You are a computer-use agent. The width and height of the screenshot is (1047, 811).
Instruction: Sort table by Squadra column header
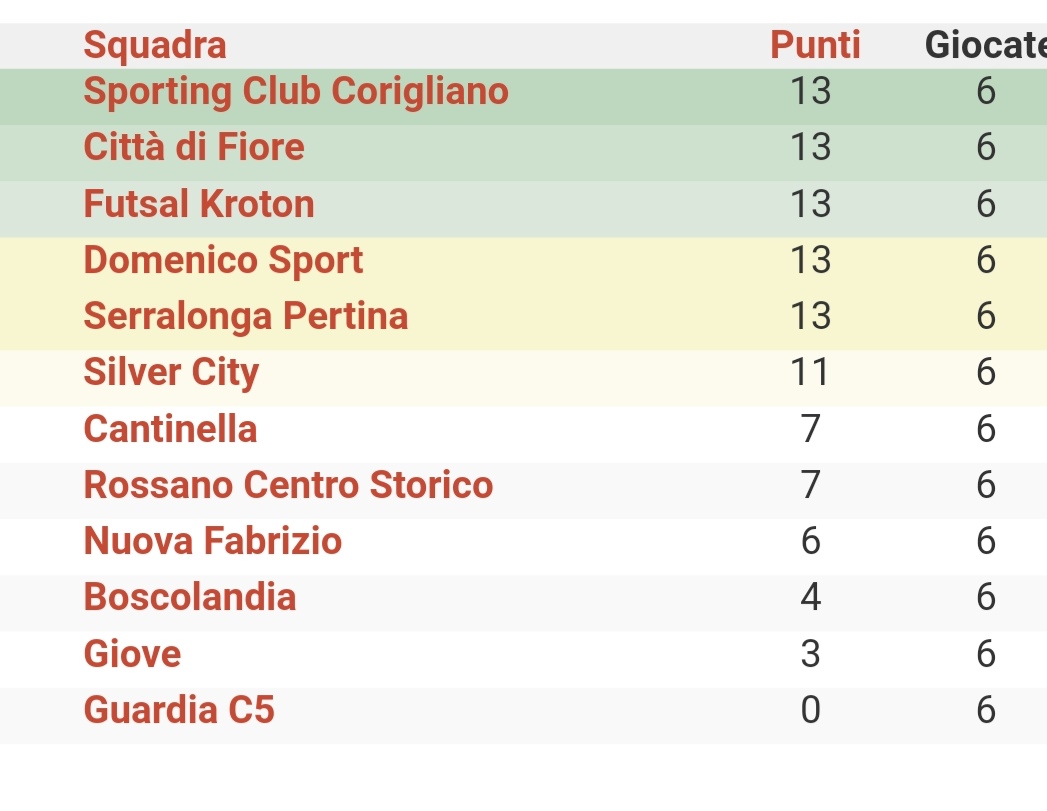click(x=155, y=45)
